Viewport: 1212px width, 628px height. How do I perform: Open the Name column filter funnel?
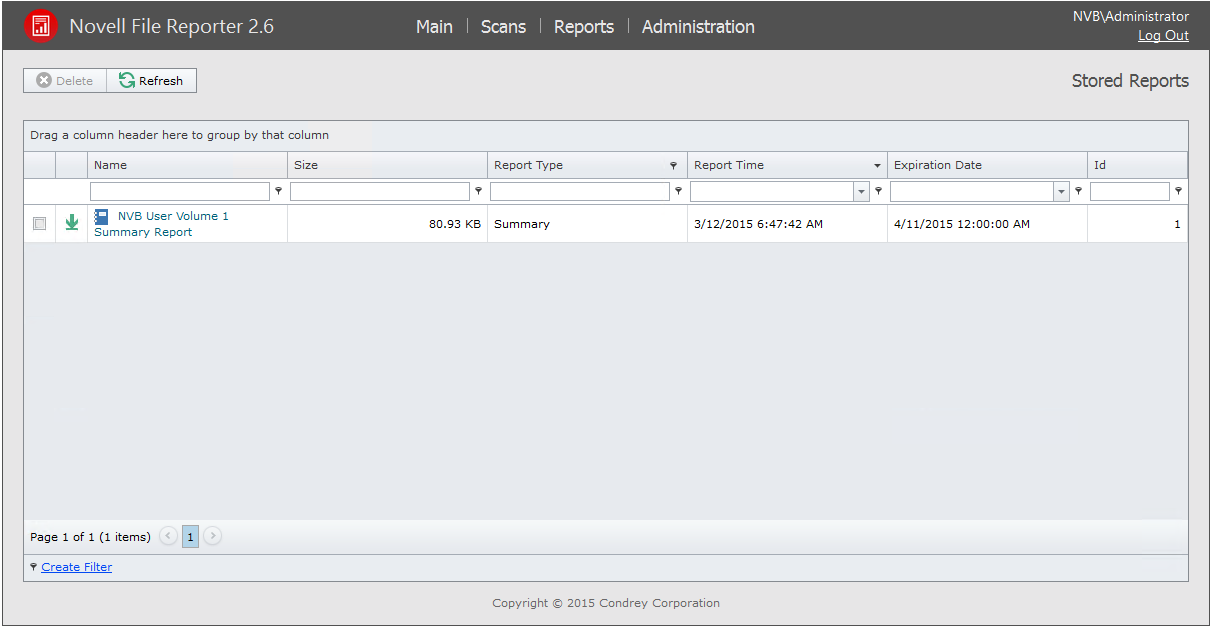tap(279, 190)
